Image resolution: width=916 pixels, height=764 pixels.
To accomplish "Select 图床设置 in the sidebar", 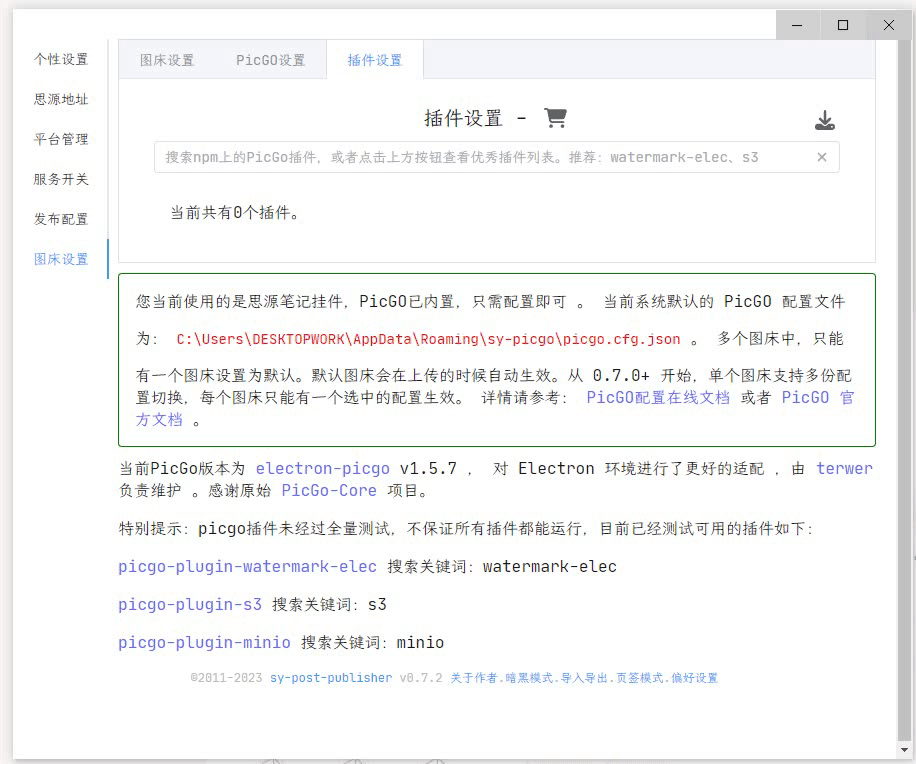I will [61, 259].
